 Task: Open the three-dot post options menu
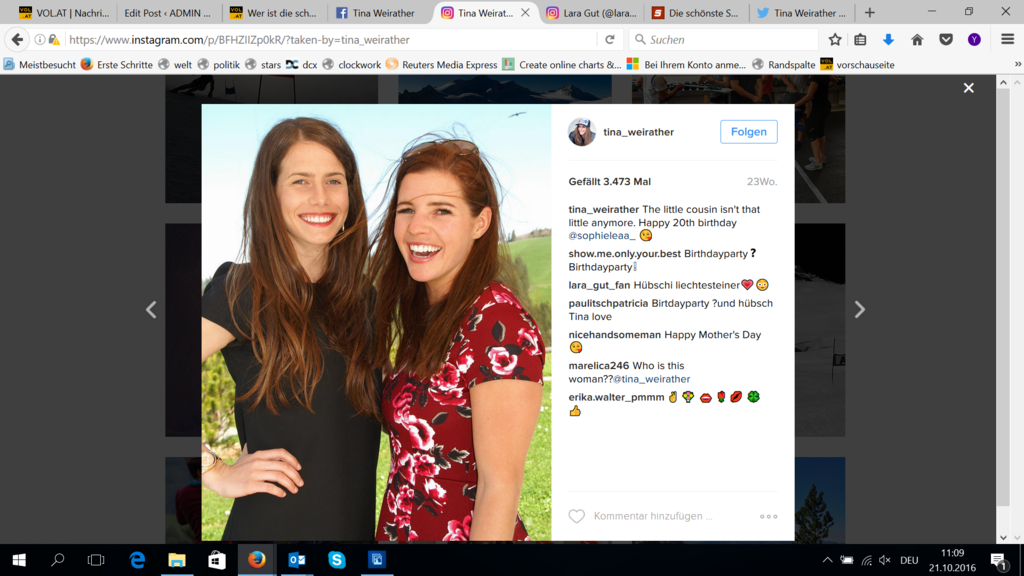pyautogui.click(x=768, y=516)
